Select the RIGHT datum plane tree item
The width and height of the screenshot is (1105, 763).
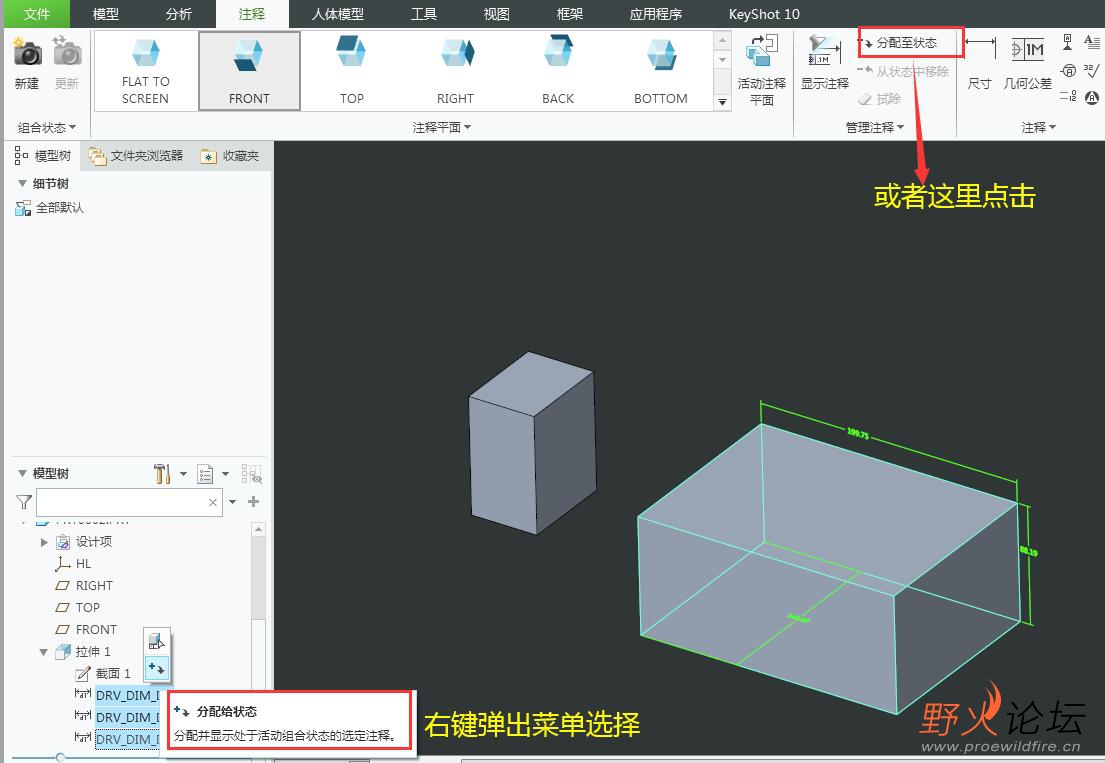84,585
